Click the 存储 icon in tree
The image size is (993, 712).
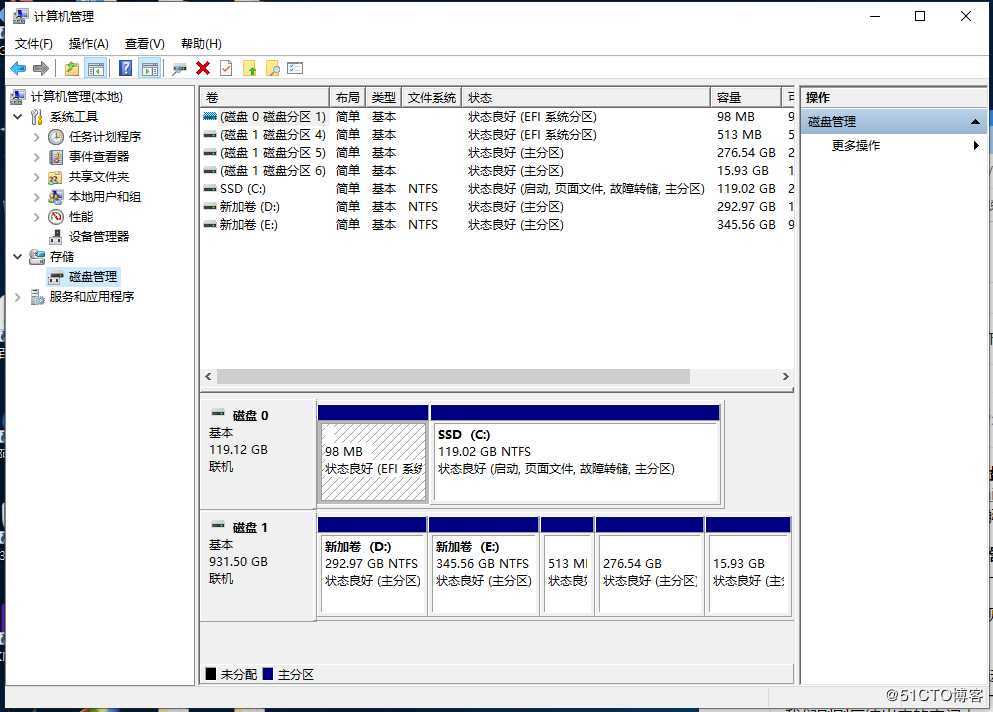37,257
